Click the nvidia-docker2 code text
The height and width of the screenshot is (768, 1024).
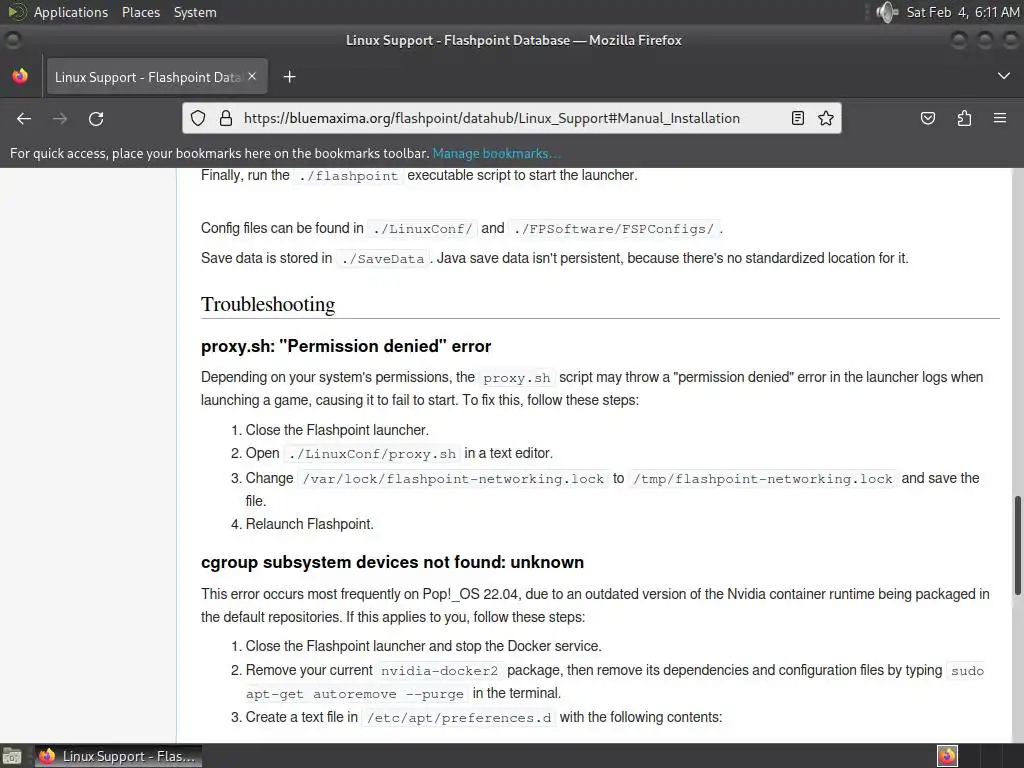(440, 671)
